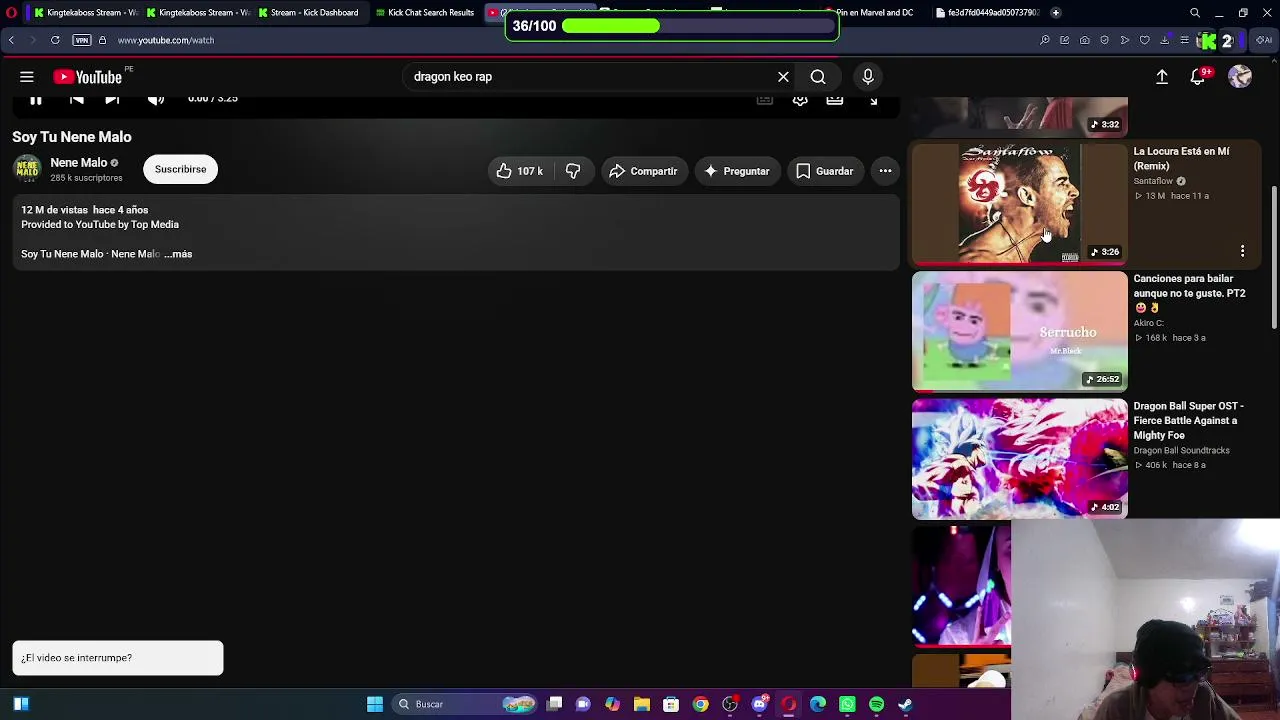
Task: Switch to the 'Stream - Kick Dashboard' tab
Action: (308, 13)
